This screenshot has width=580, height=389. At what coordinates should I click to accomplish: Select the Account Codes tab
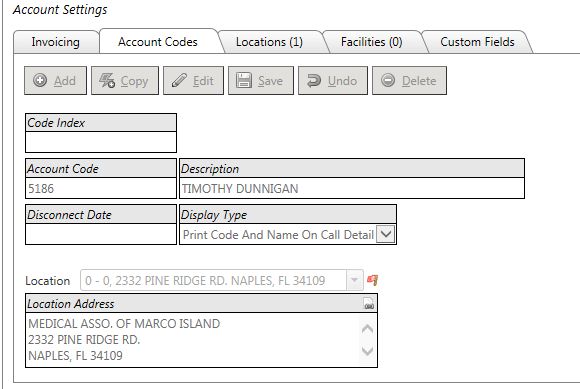click(158, 42)
